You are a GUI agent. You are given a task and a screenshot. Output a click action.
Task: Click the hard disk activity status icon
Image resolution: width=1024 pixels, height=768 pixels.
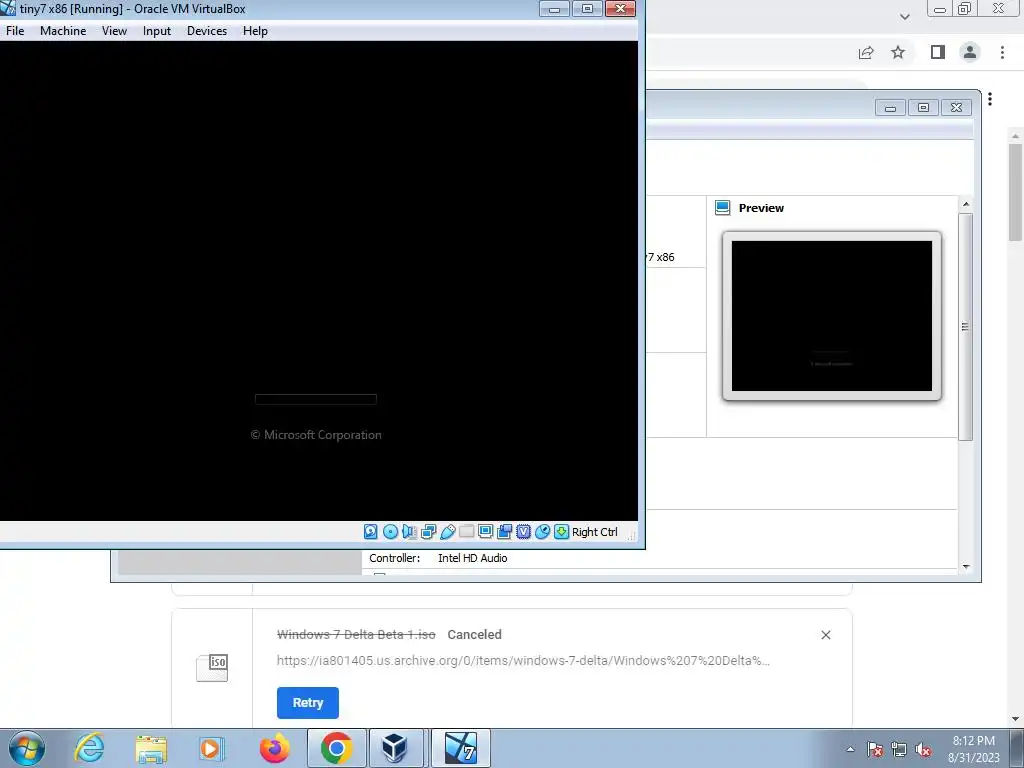[371, 532]
